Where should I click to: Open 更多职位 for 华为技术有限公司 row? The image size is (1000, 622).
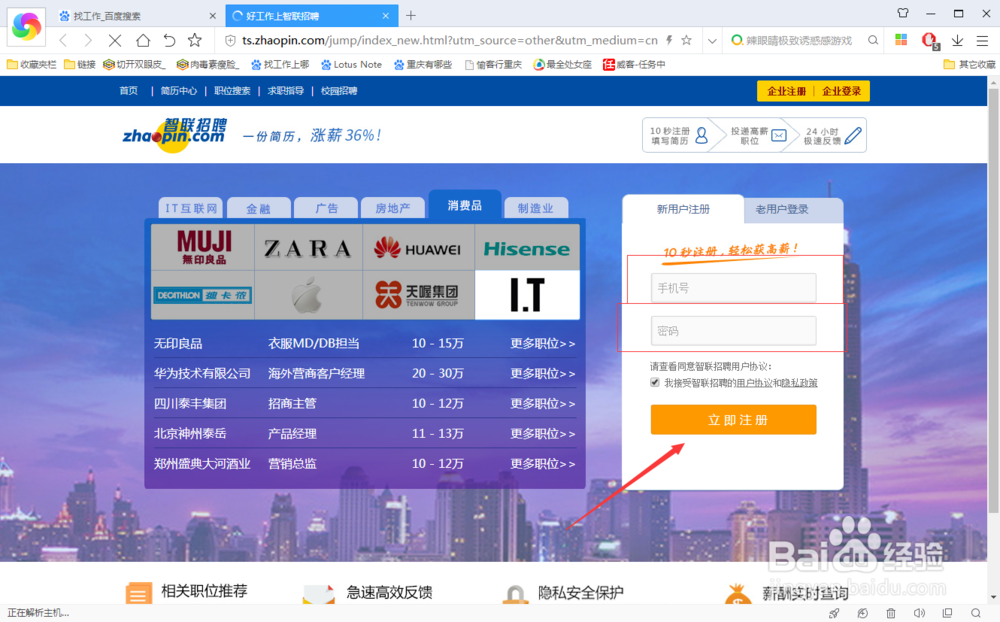[x=542, y=373]
